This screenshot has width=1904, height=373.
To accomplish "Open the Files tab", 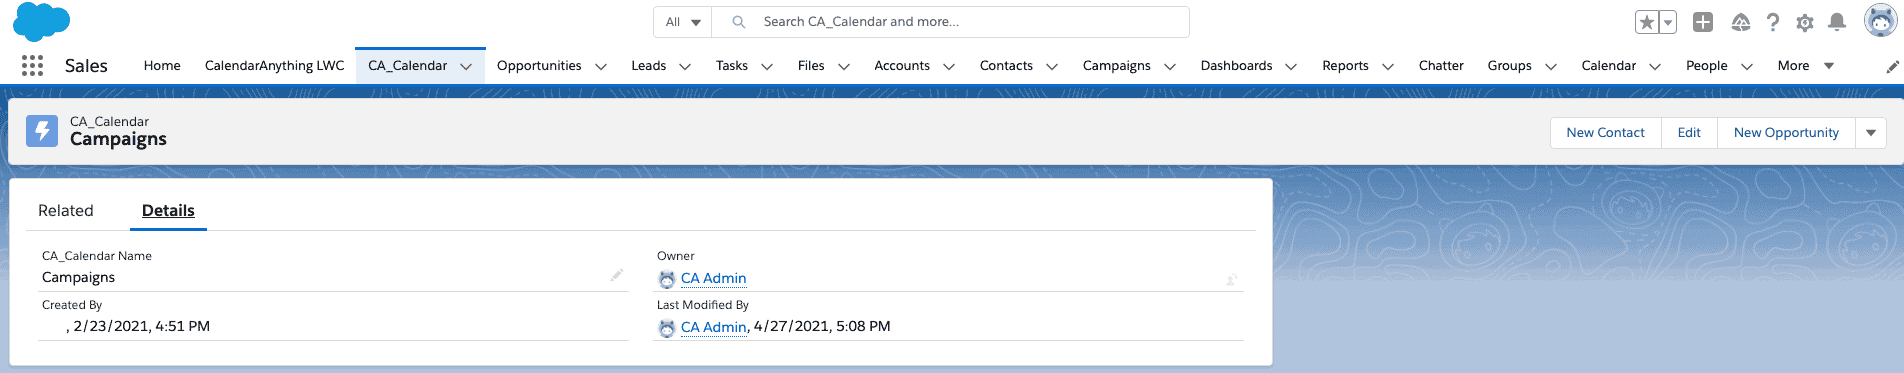I will point(811,66).
